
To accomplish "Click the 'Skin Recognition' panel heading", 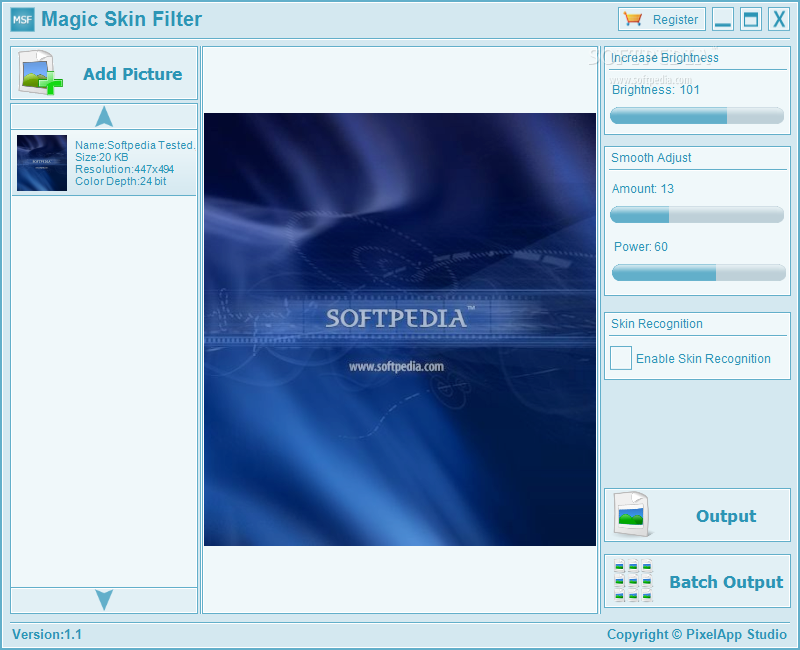I will coord(657,323).
